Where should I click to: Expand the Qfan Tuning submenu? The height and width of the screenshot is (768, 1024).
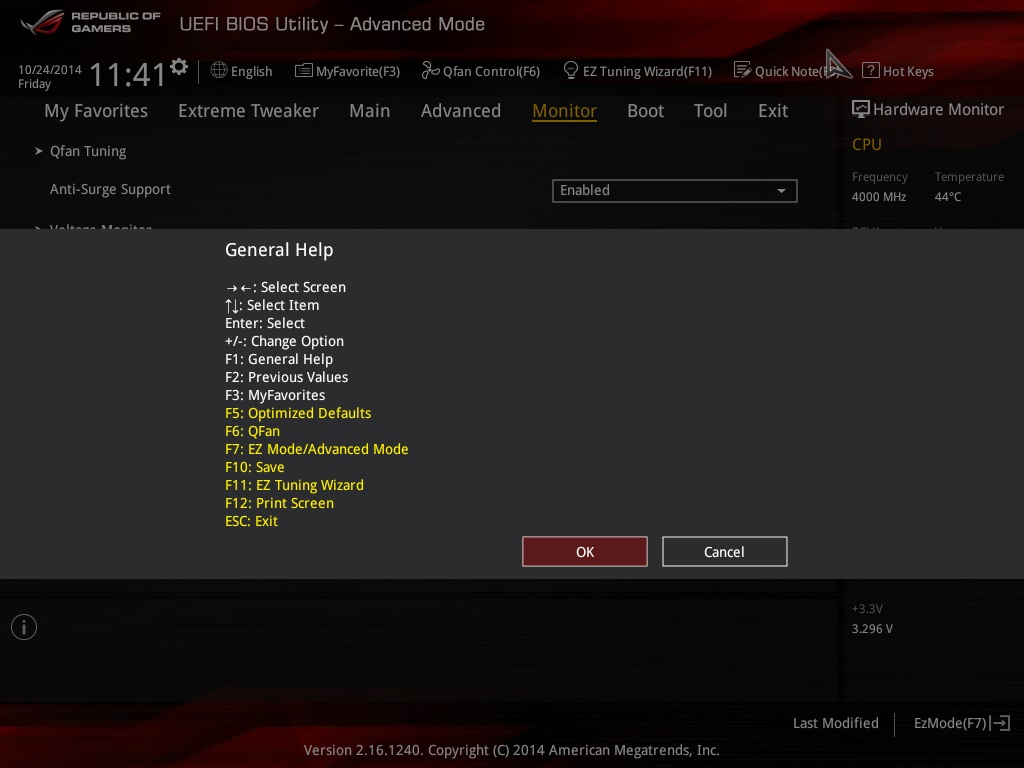point(88,151)
